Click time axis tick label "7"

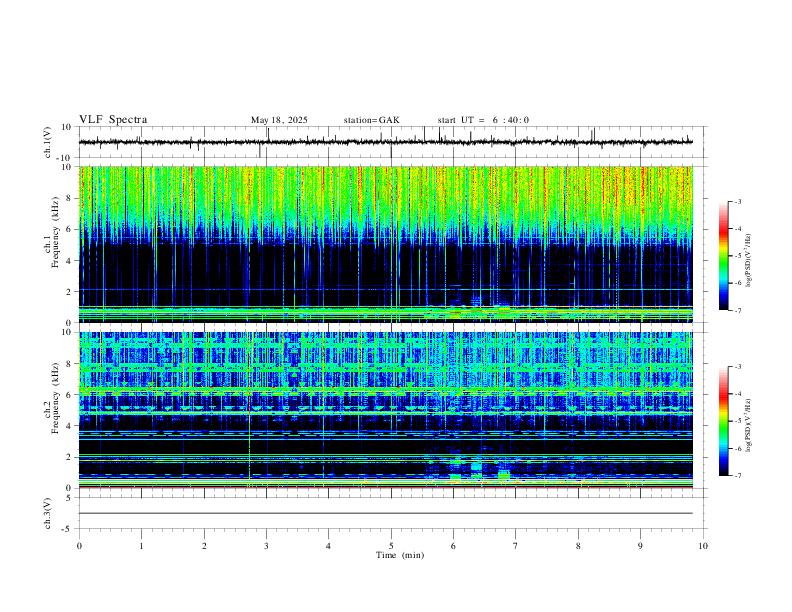tap(516, 546)
